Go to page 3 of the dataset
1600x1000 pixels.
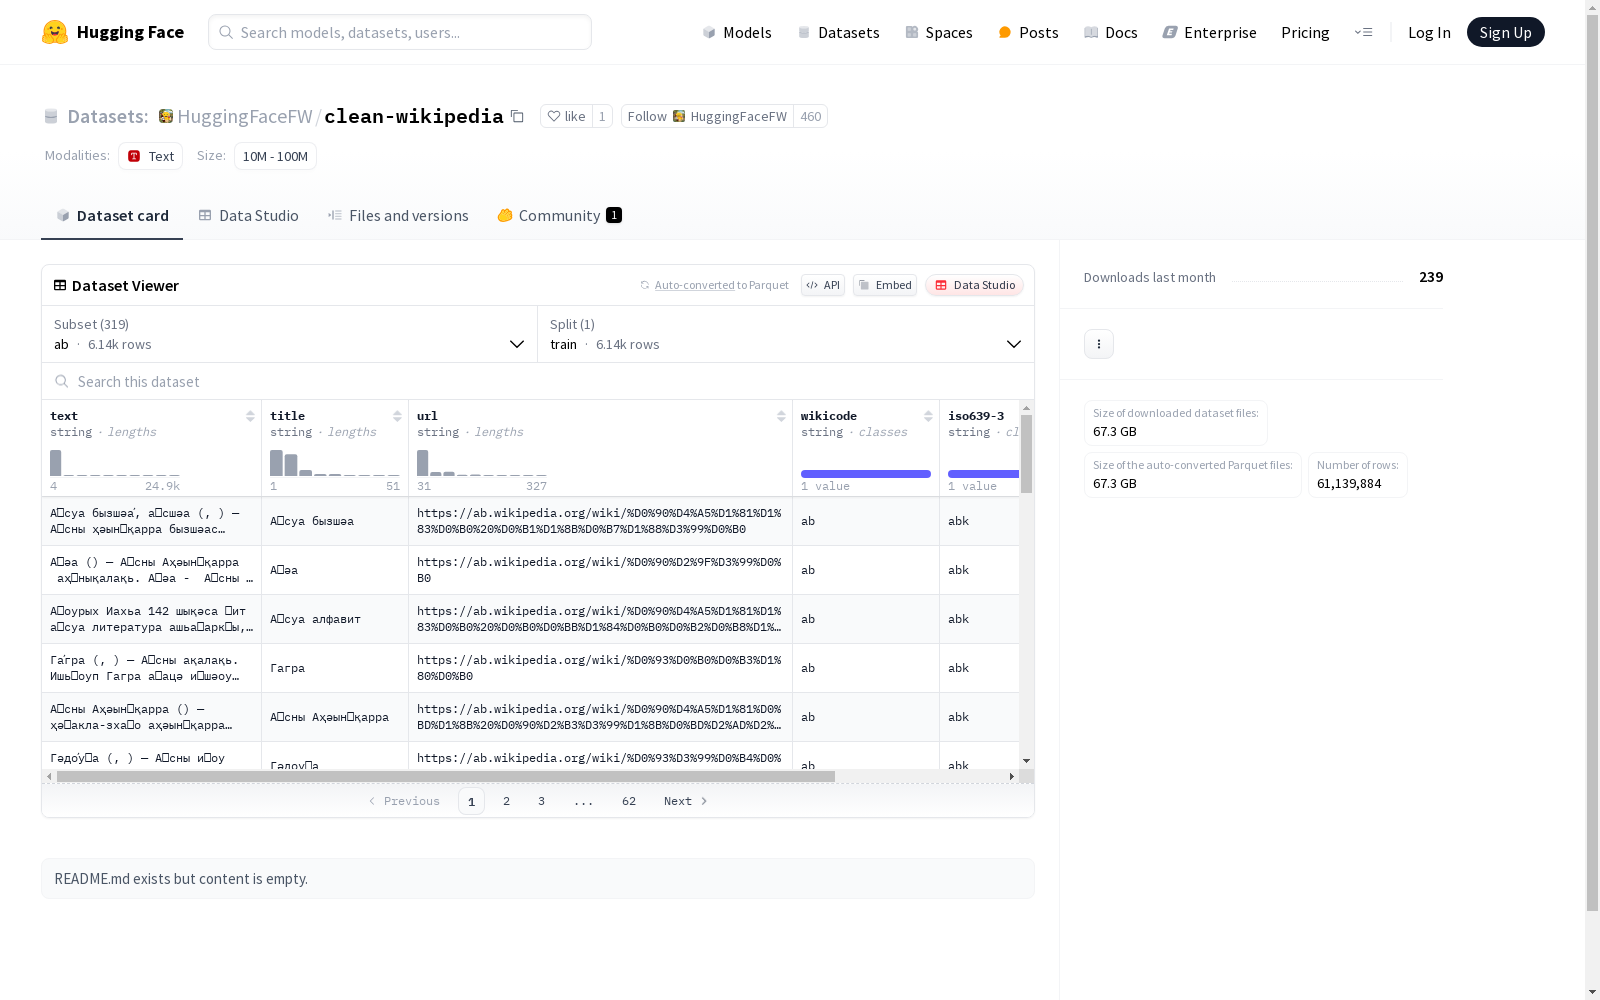[541, 801]
